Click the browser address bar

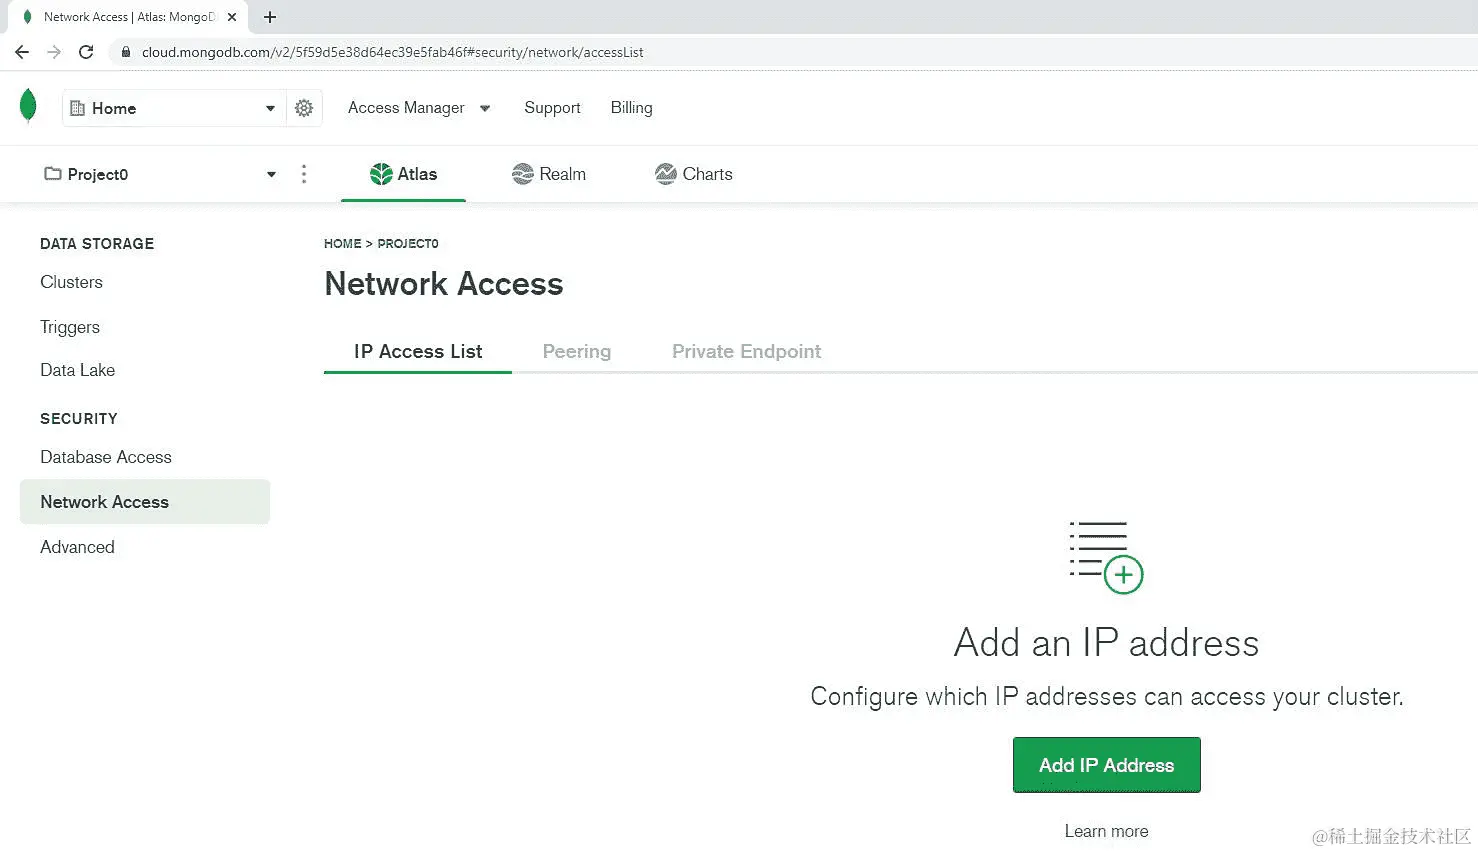(x=400, y=51)
